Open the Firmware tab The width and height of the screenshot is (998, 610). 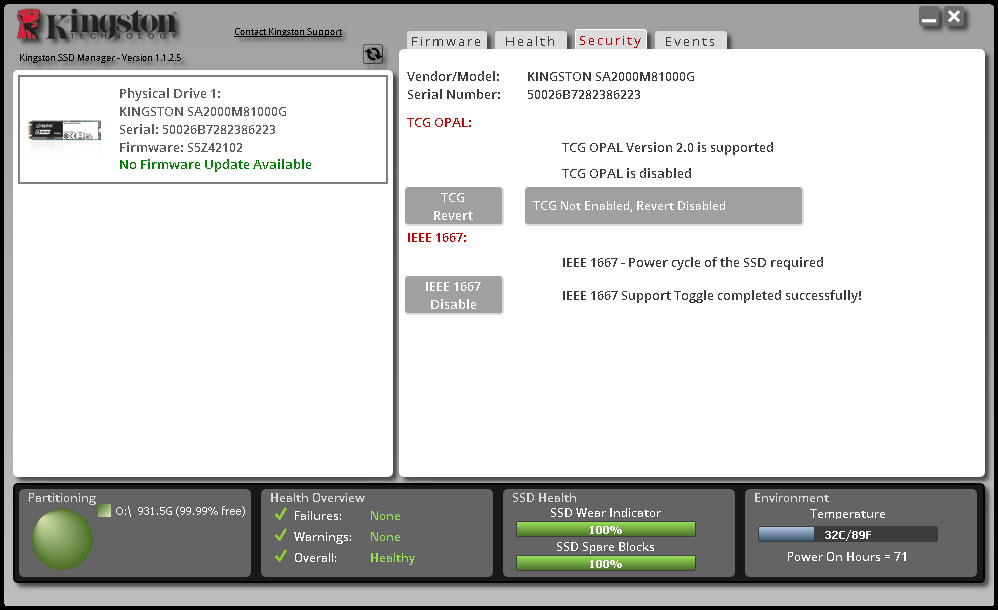click(446, 41)
